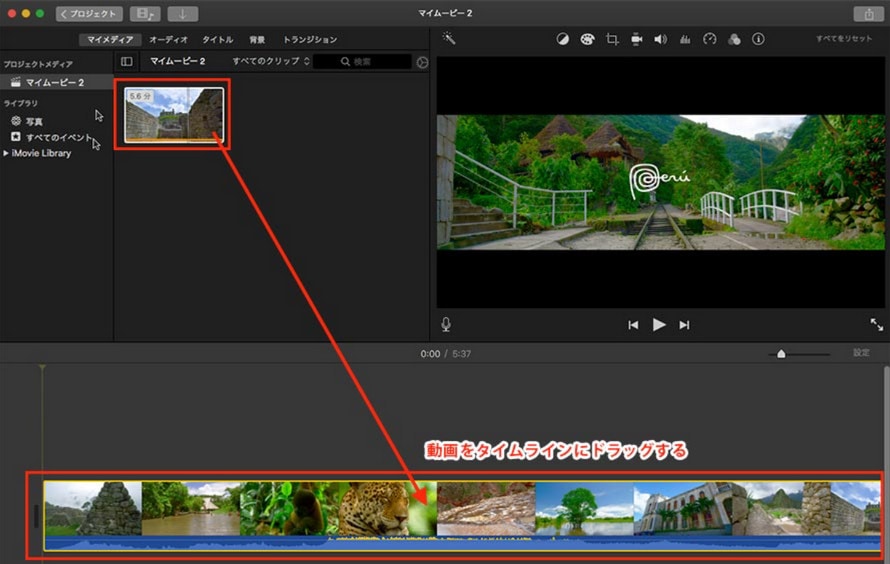This screenshot has width=890, height=564.
Task: Open the color correction palette tool
Action: (587, 39)
